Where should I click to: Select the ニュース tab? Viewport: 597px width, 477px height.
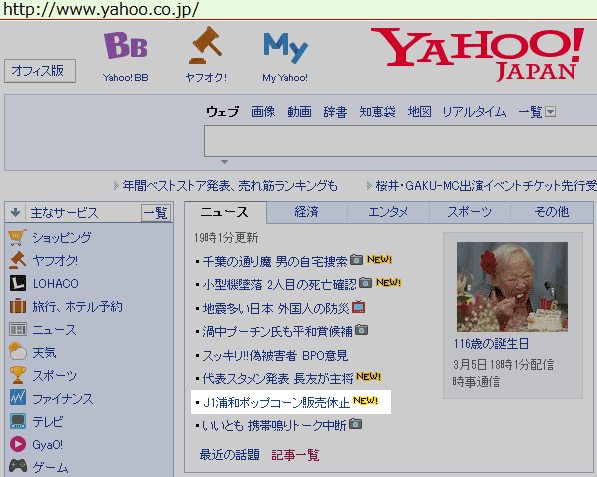(225, 212)
